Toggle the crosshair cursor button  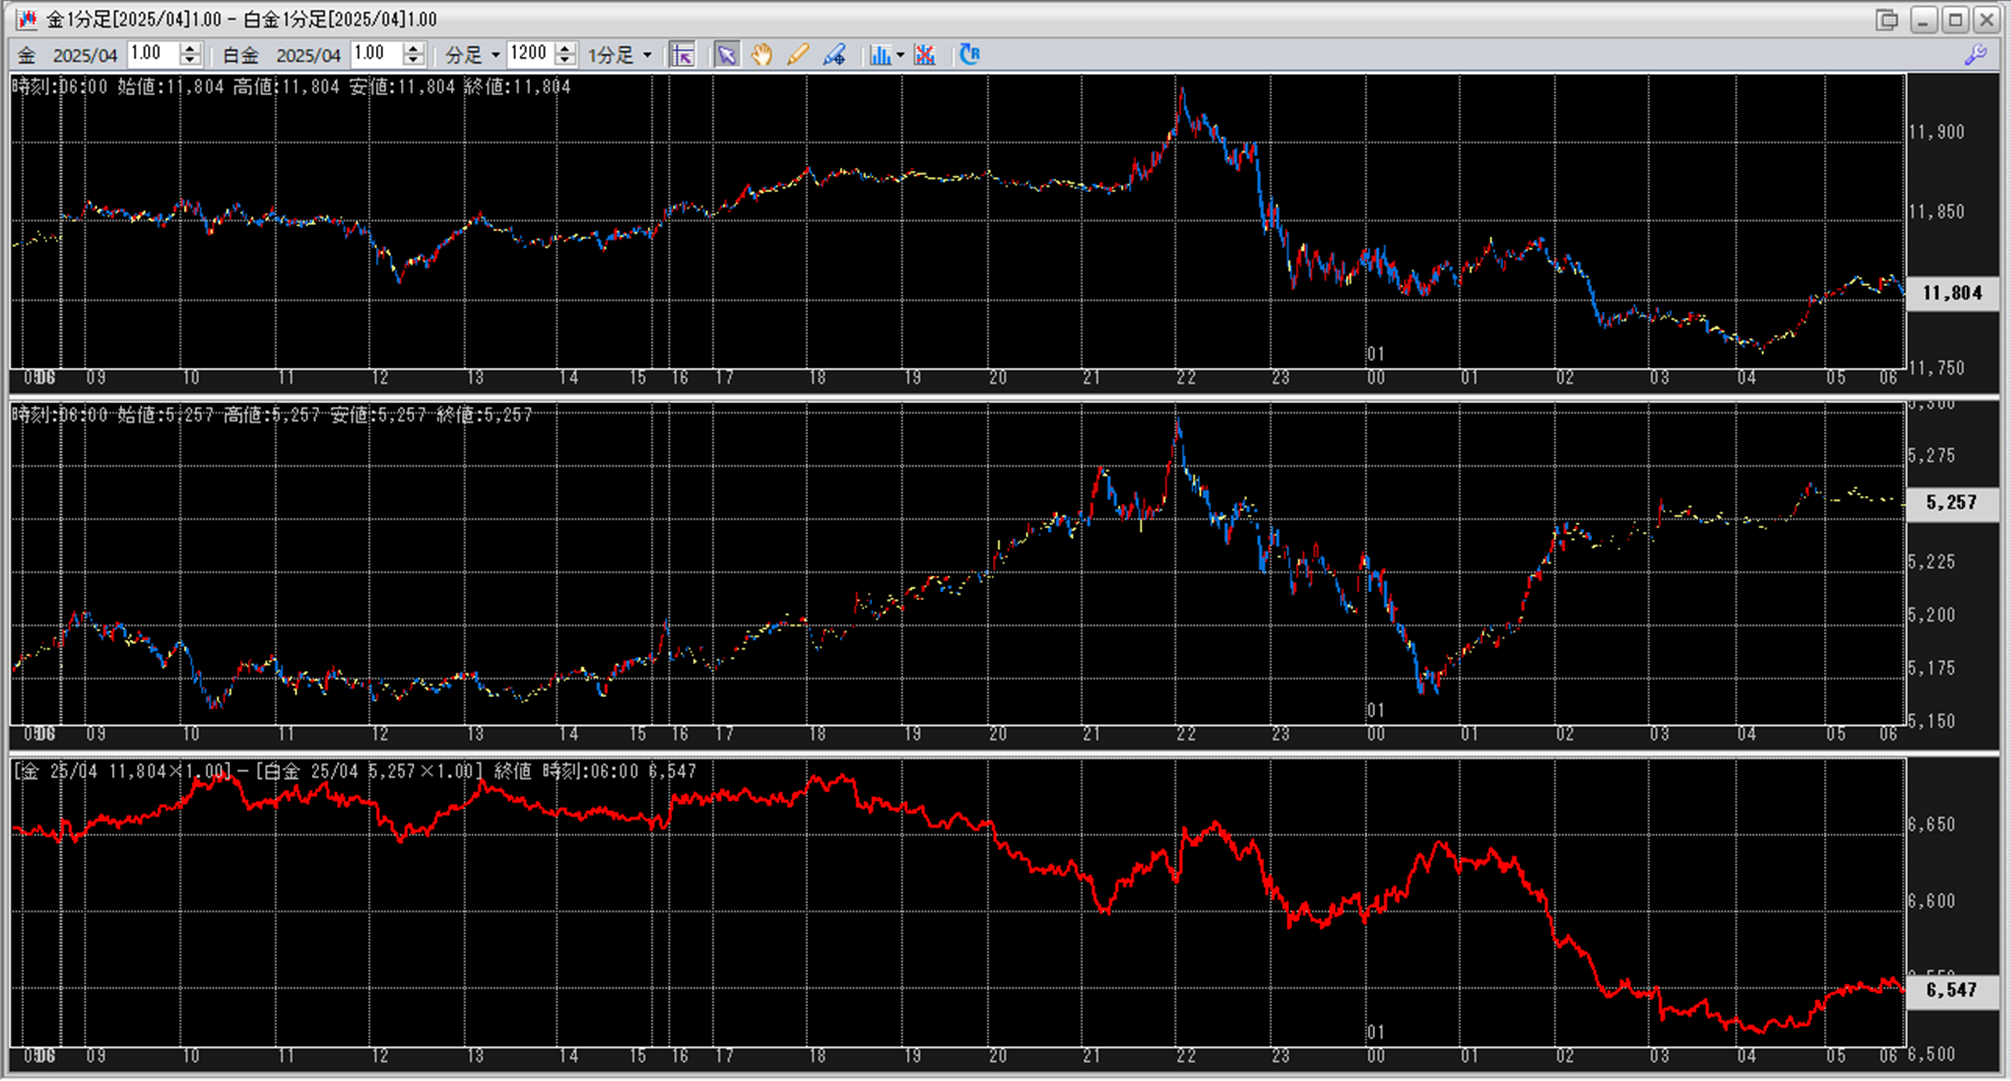coord(682,55)
